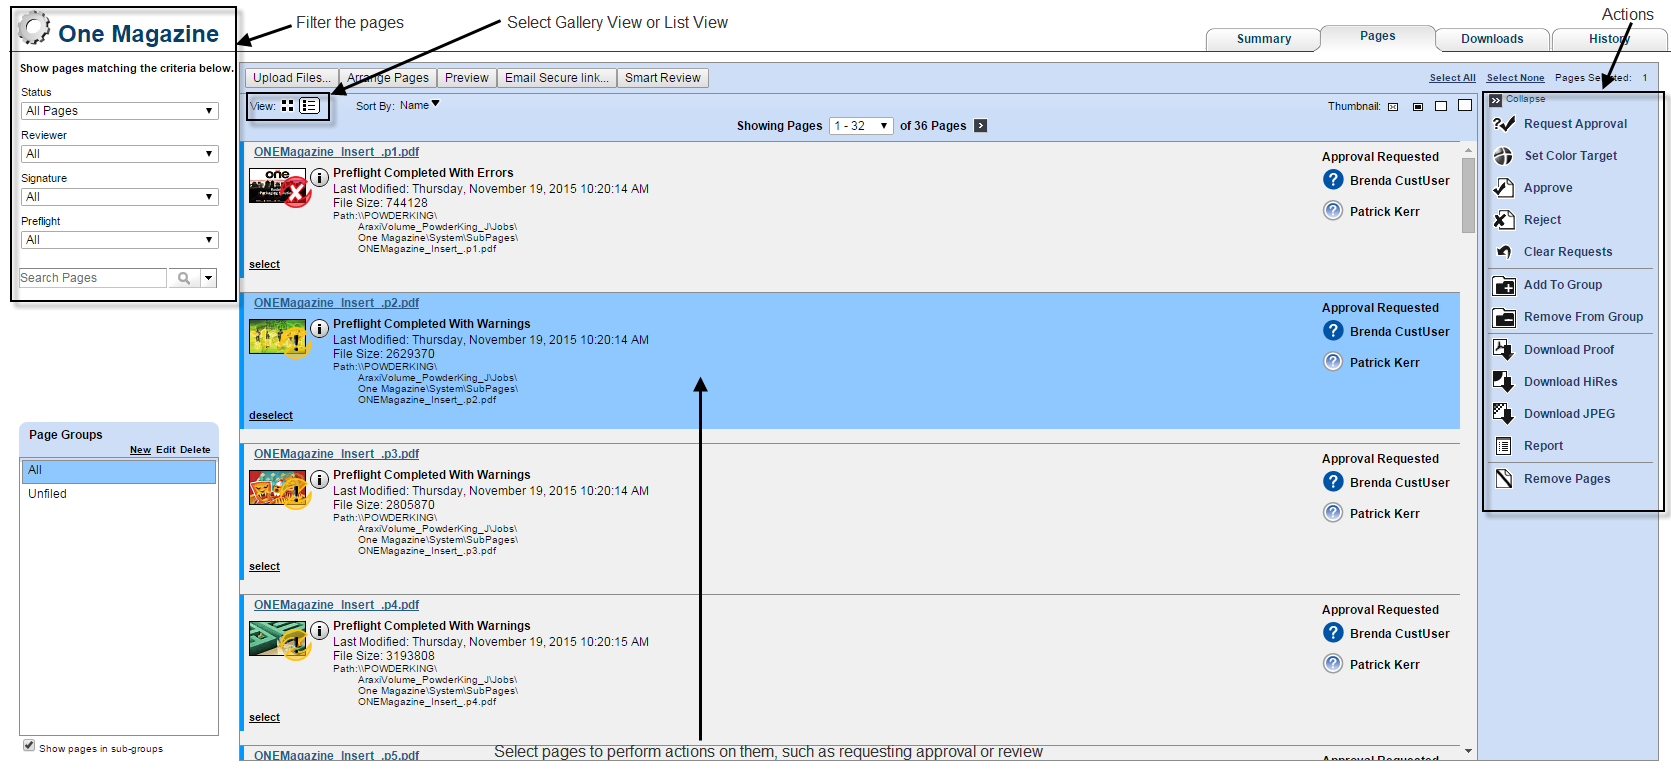This screenshot has width=1671, height=775.
Task: Click the Request Approval action icon
Action: pos(1503,124)
